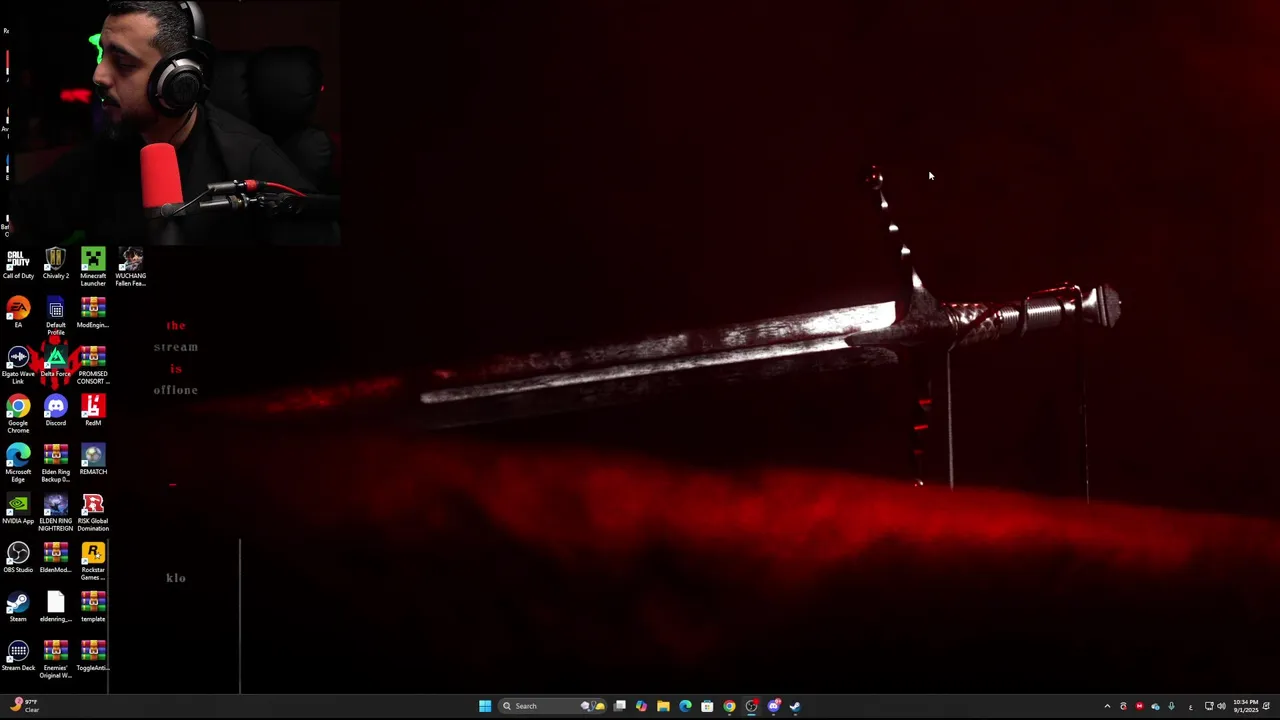Open the Steam desktop shortcut
This screenshot has width=1280, height=720.
pos(18,607)
